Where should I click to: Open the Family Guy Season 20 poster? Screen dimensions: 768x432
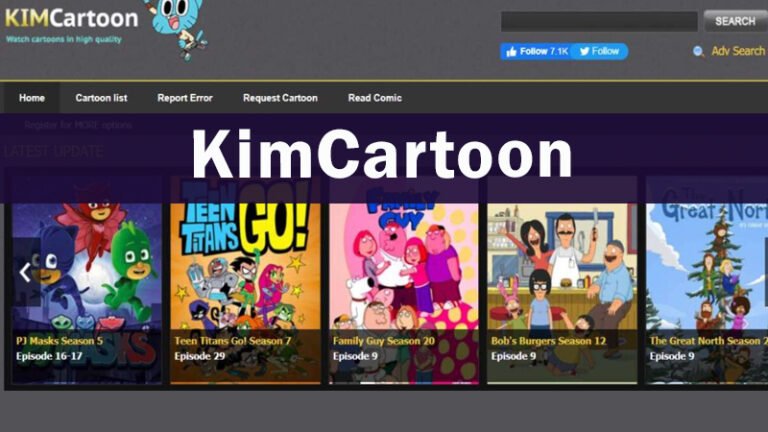[404, 281]
